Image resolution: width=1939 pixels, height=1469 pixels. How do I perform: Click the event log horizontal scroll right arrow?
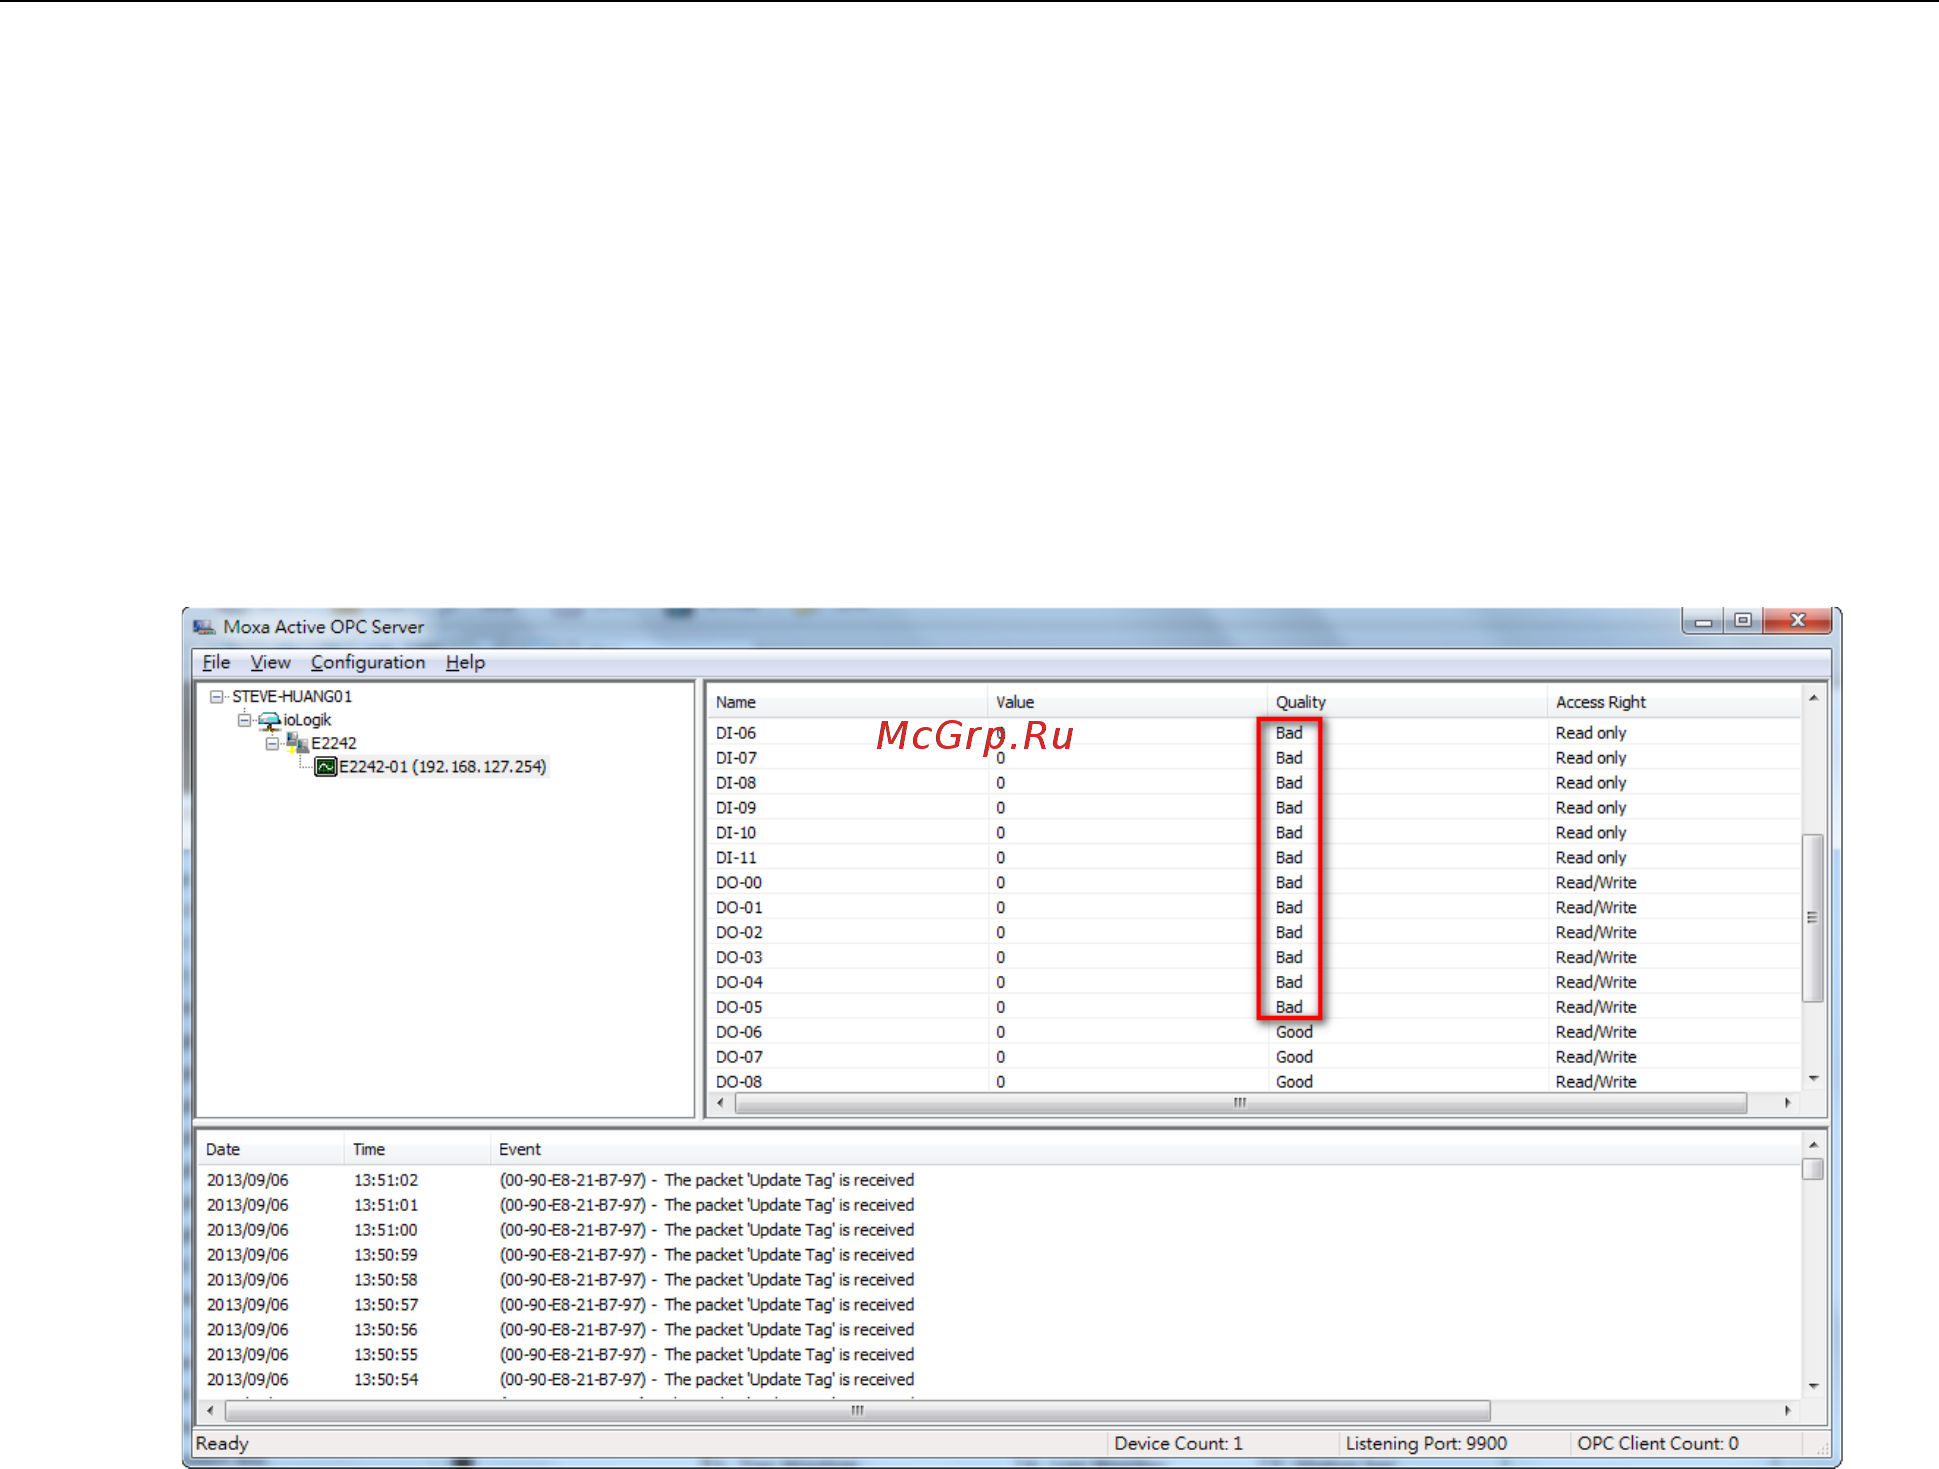tap(1788, 1411)
